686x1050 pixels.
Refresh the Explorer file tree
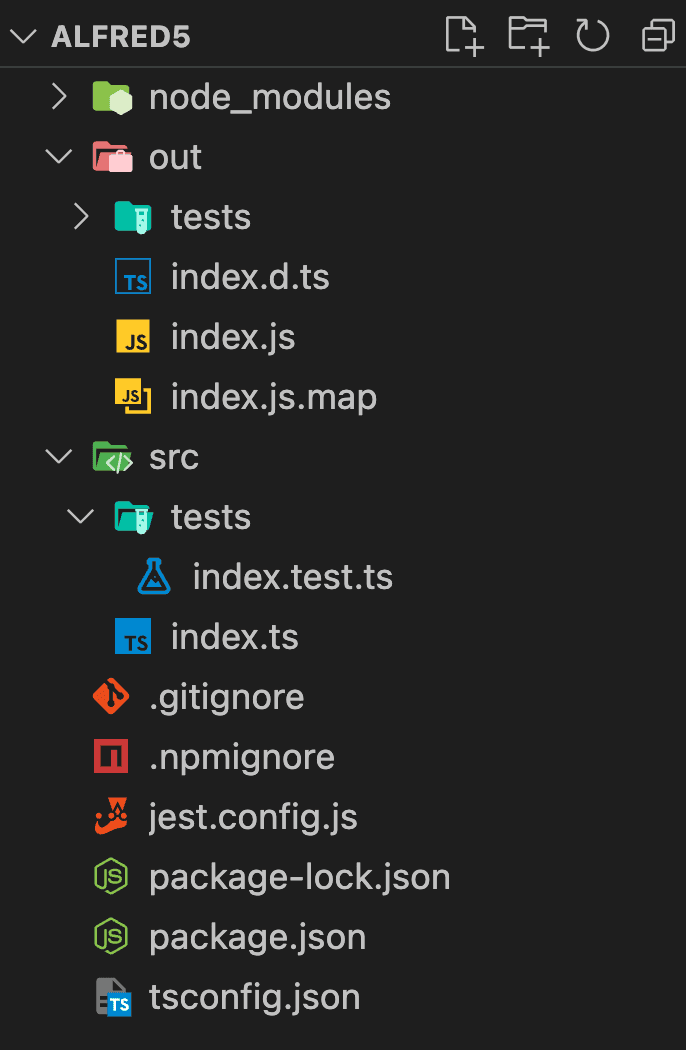(x=593, y=36)
